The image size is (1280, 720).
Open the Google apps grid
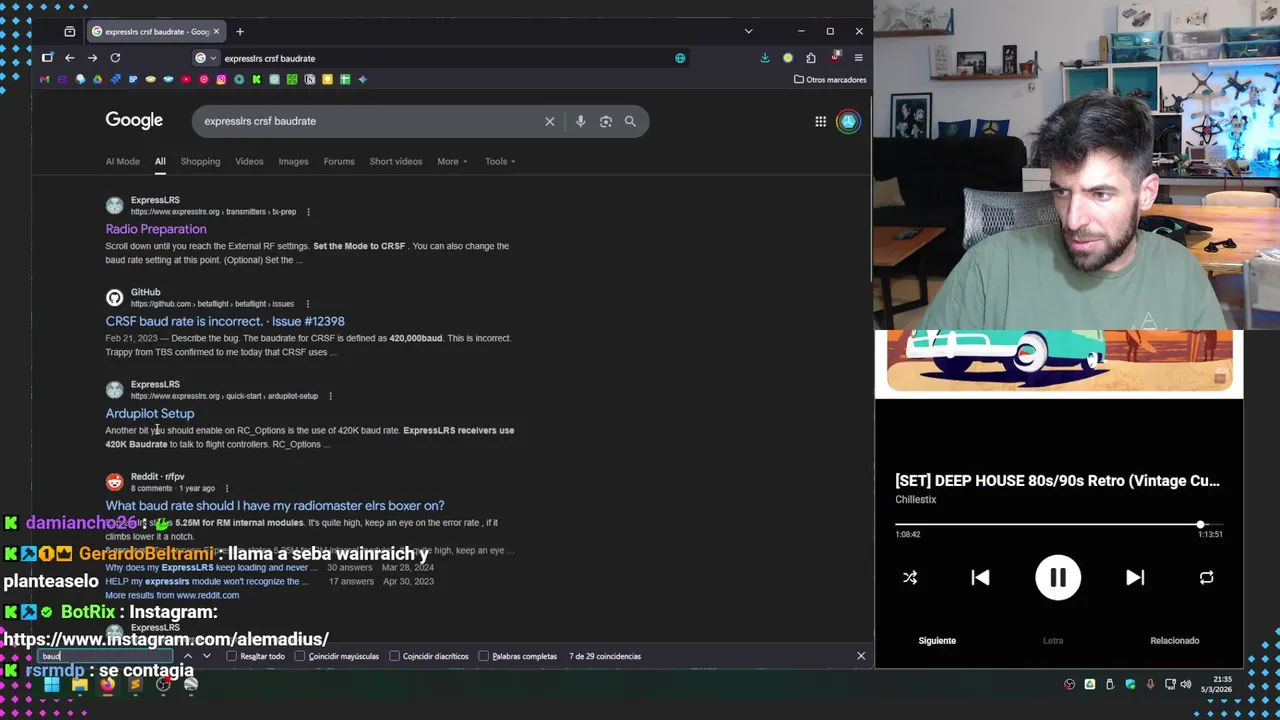click(x=820, y=121)
